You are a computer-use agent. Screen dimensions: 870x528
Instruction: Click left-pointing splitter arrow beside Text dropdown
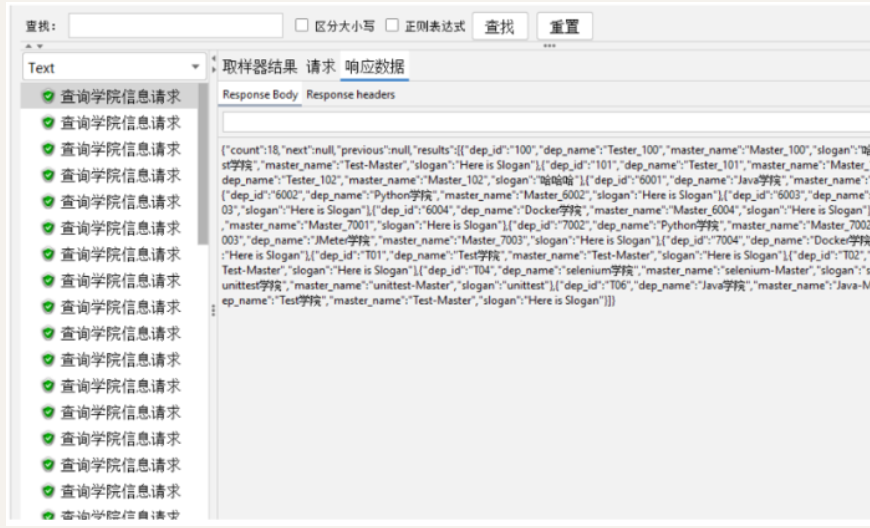tap(214, 58)
